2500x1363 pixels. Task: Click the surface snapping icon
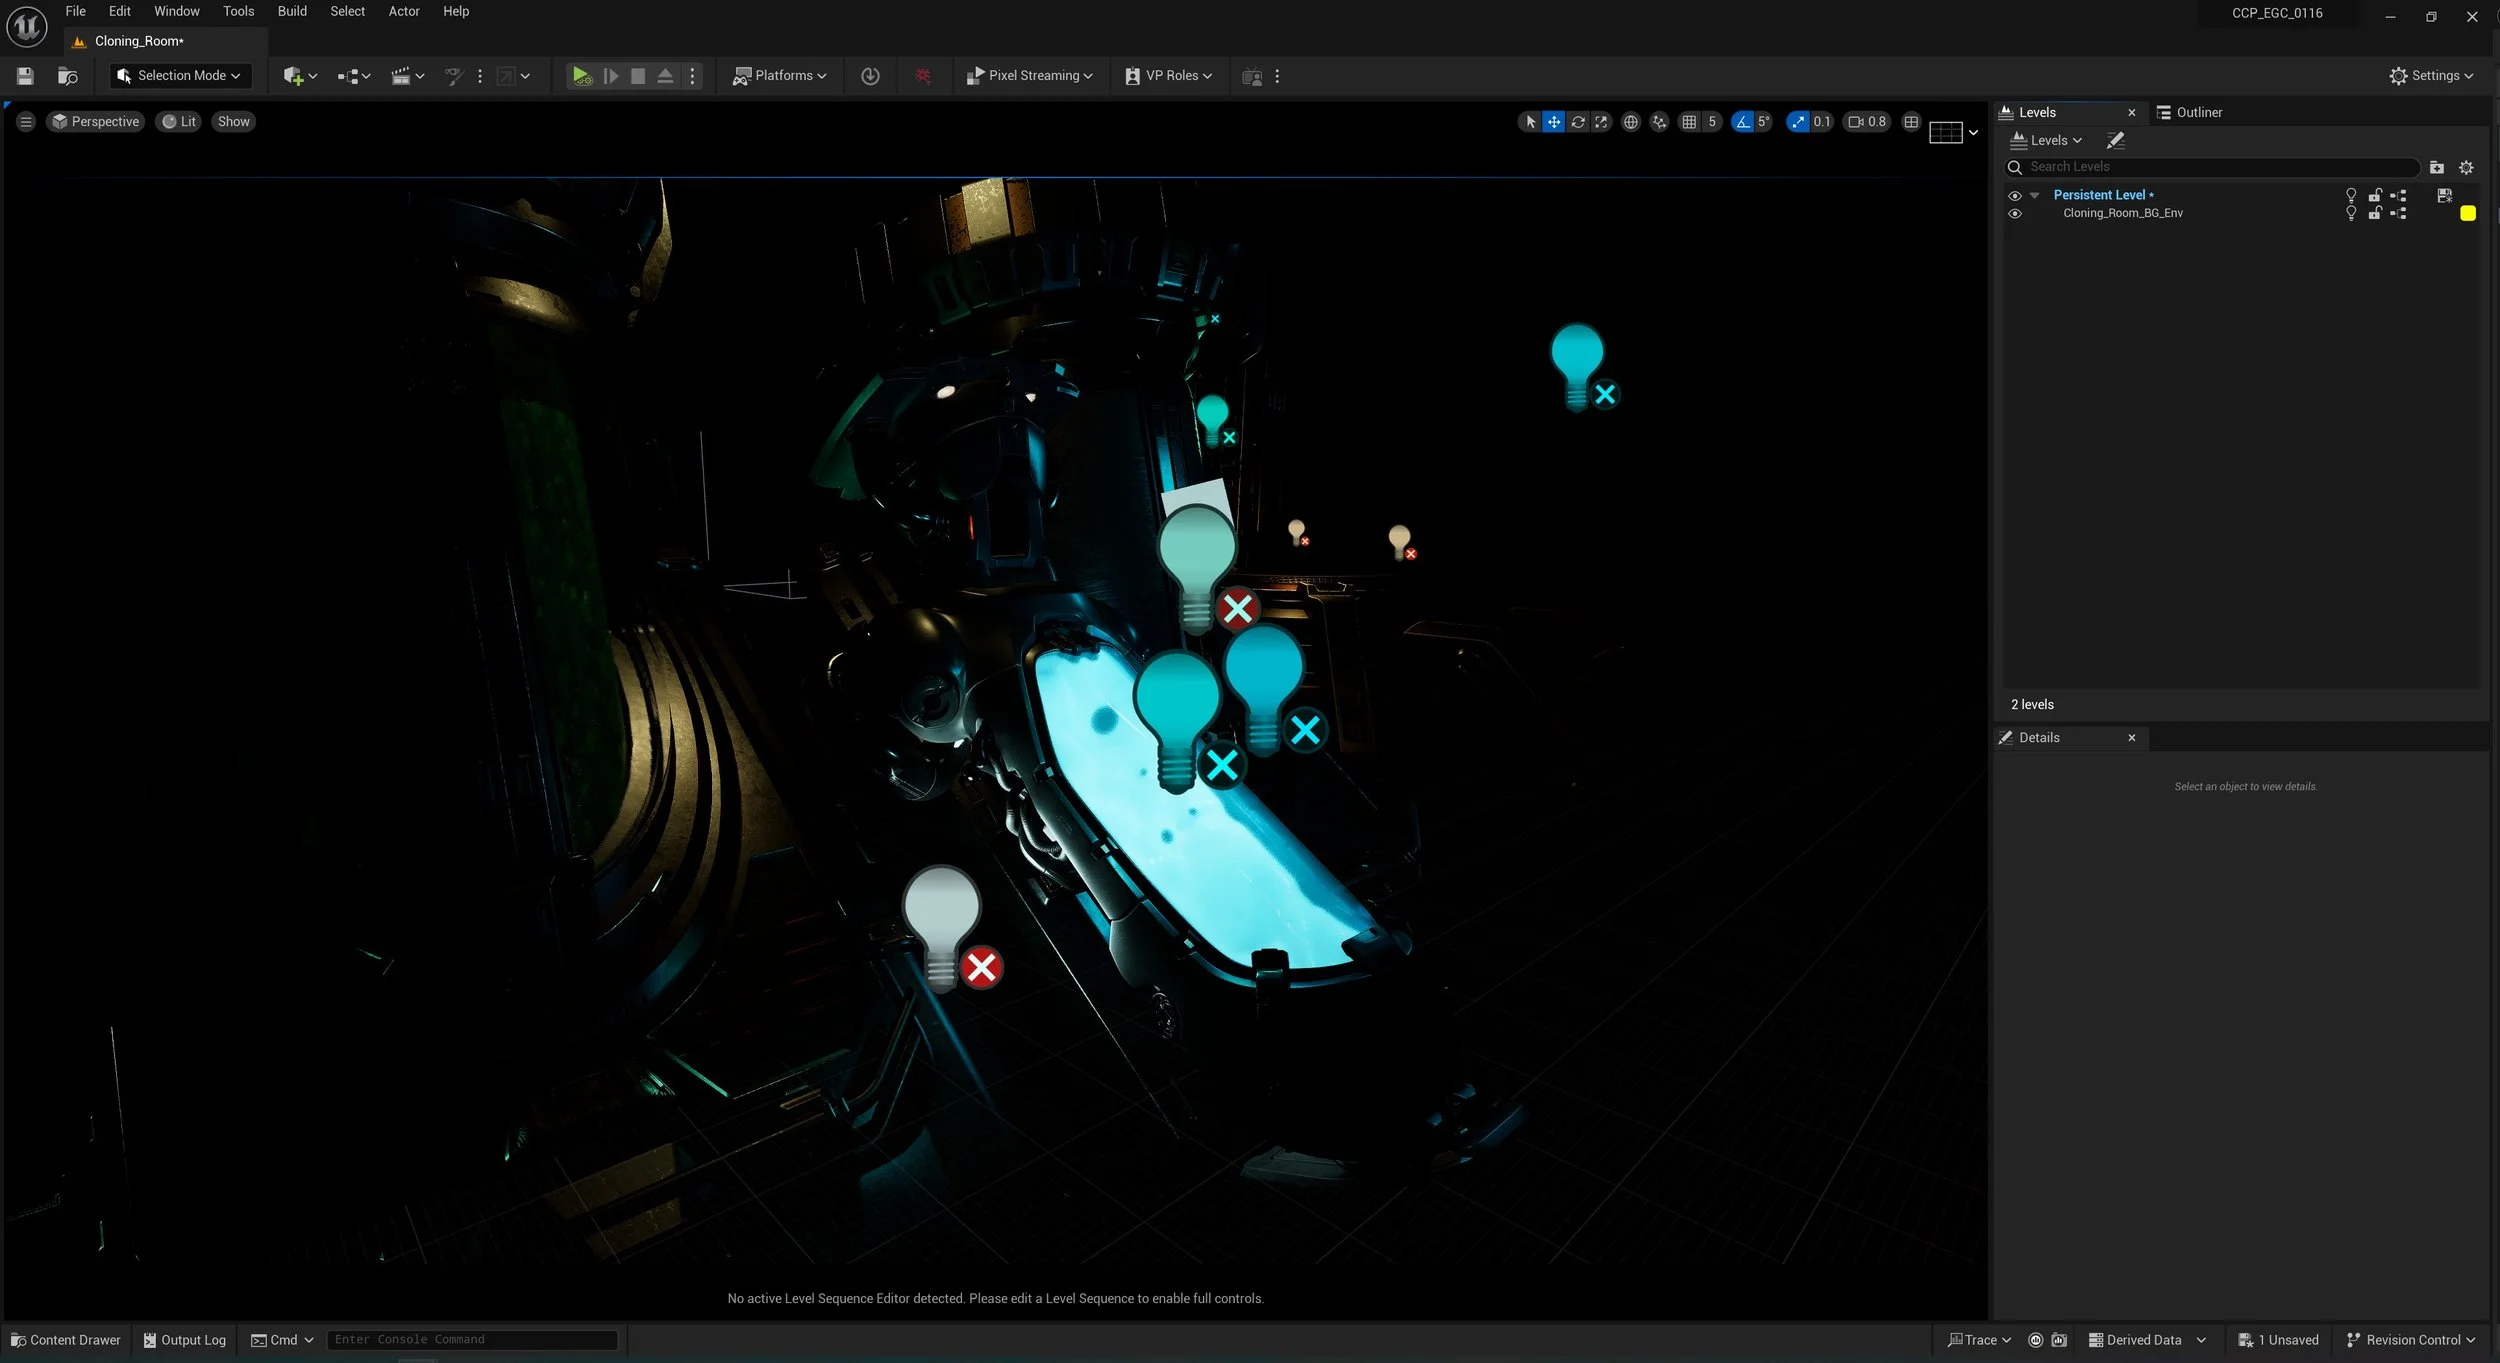1659,122
